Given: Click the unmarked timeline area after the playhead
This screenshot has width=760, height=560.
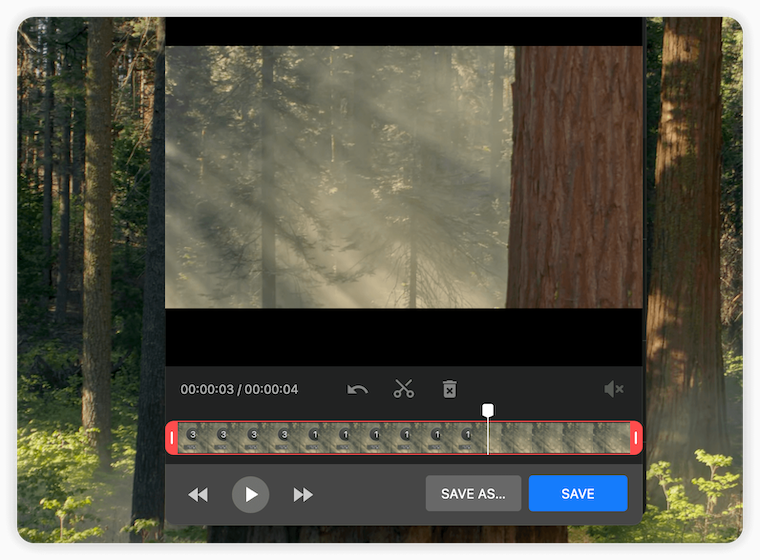Looking at the screenshot, I should coord(560,438).
